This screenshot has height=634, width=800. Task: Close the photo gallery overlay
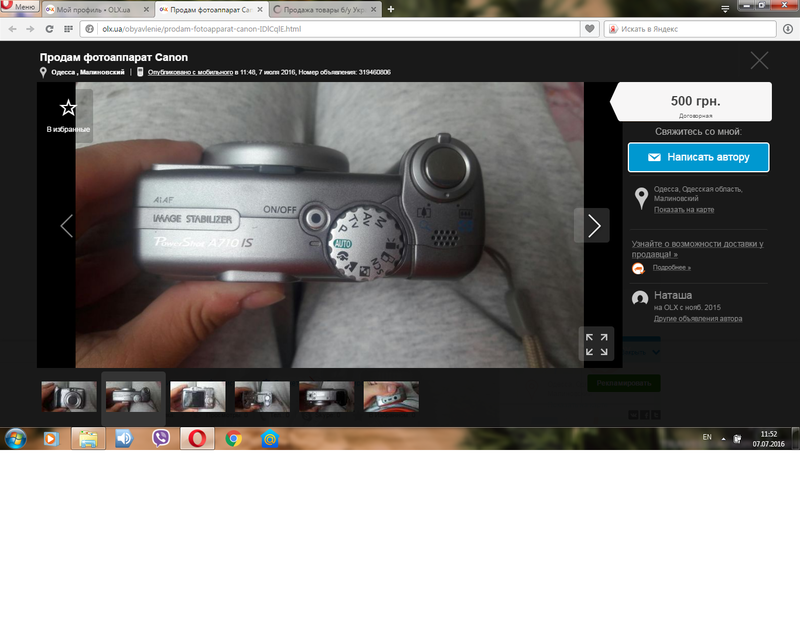tap(759, 61)
